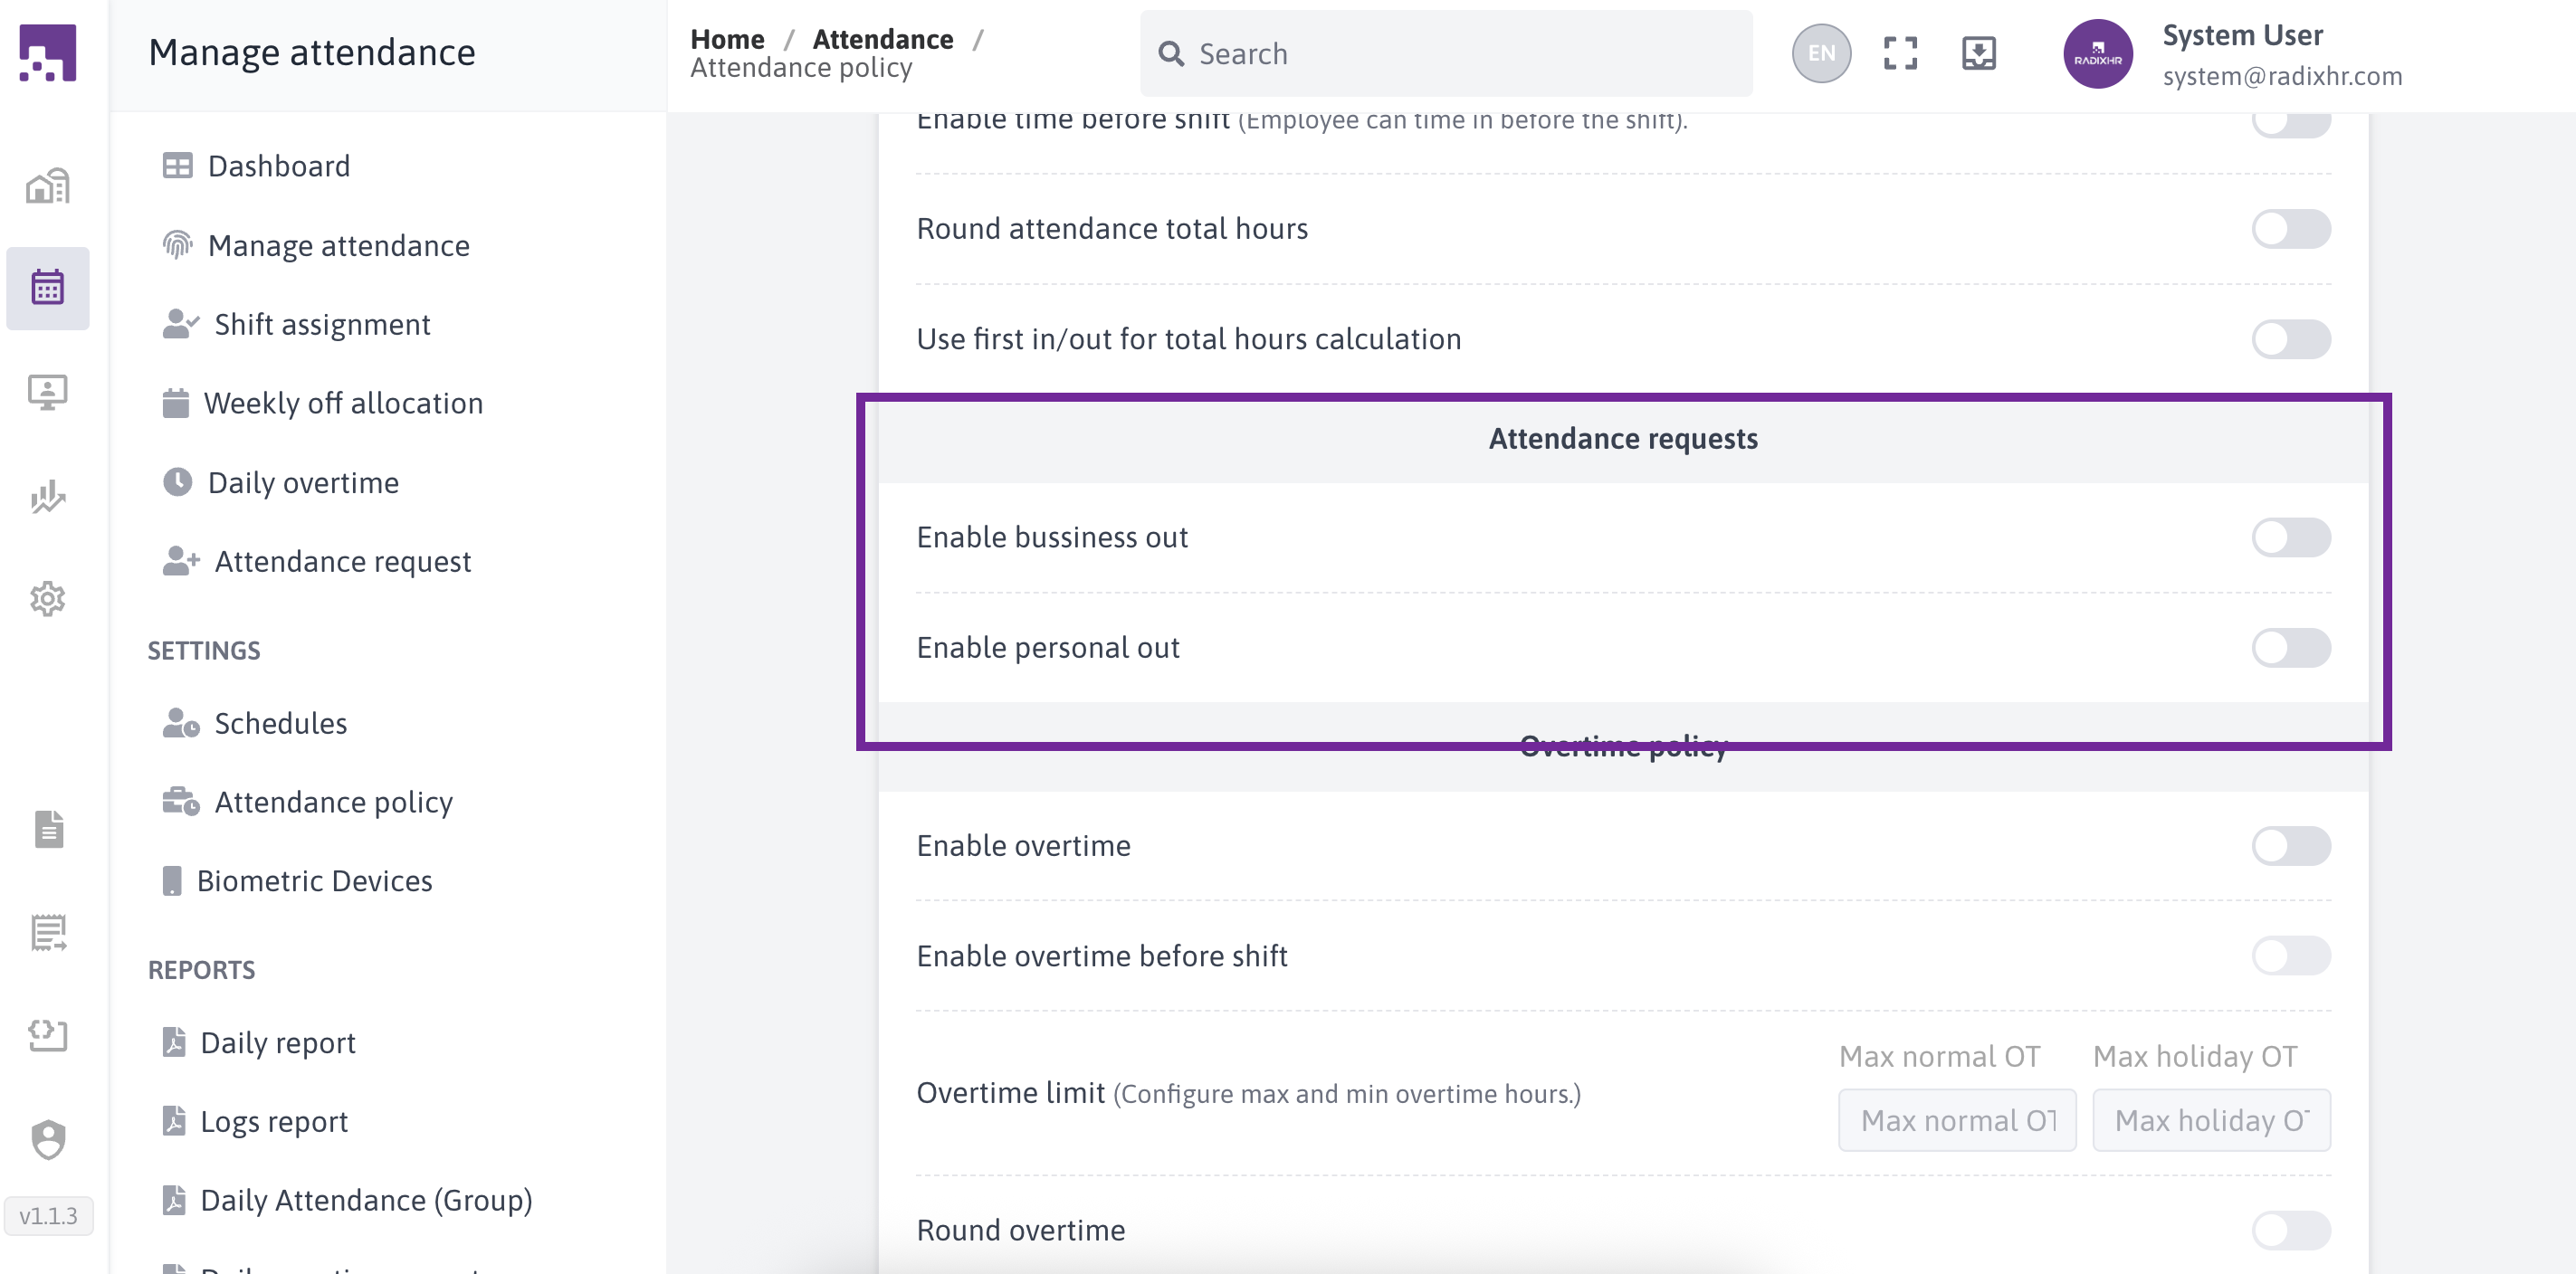Click the home dashboard icon in rail

47,186
